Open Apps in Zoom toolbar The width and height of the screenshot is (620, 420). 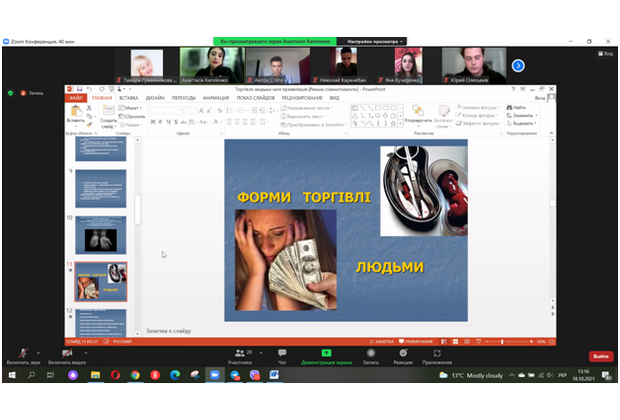(x=437, y=354)
